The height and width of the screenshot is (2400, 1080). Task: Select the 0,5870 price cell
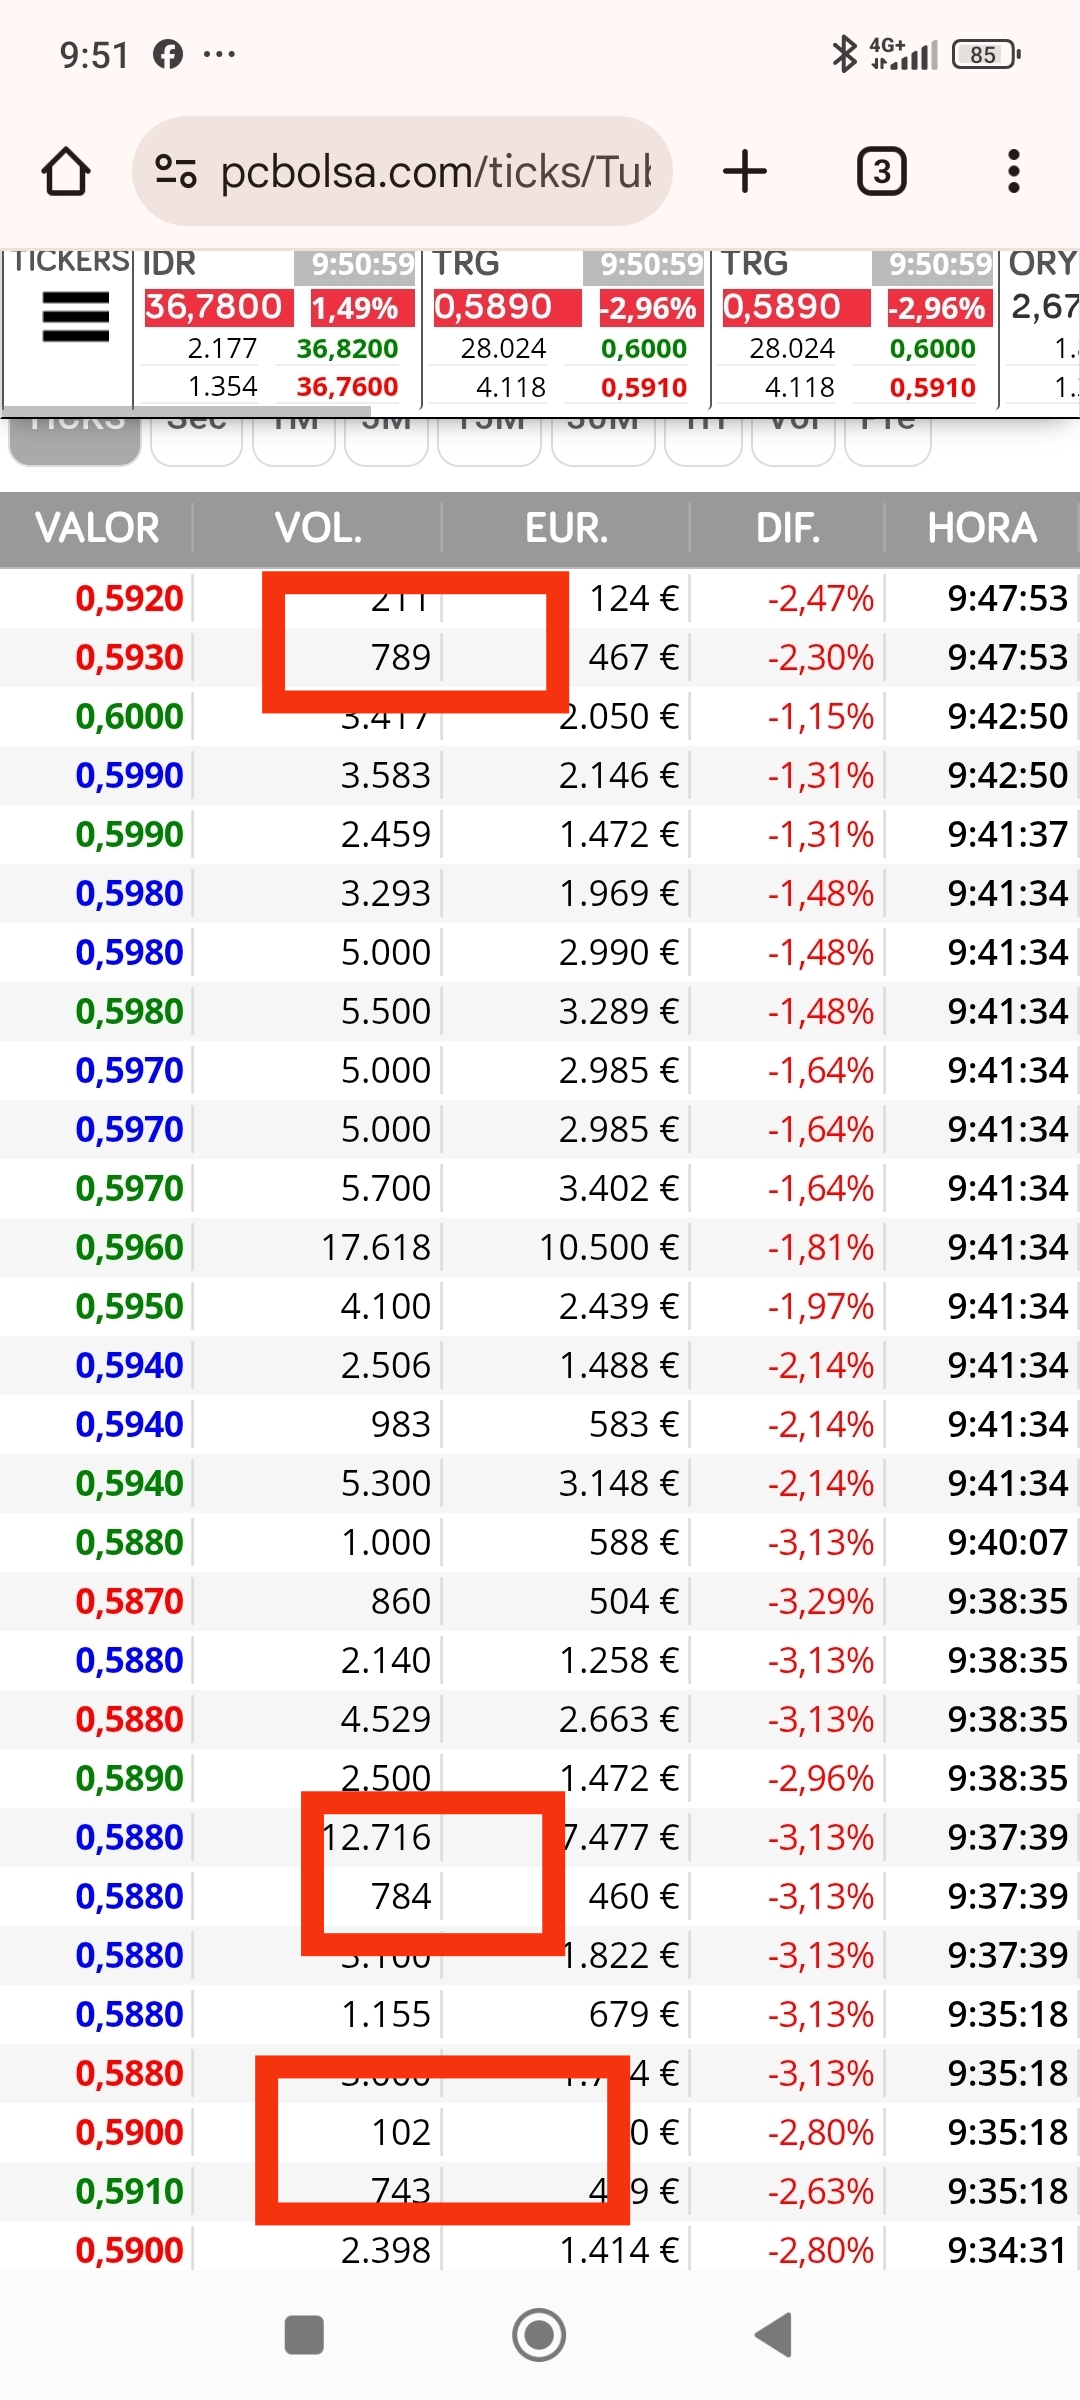coord(129,1601)
